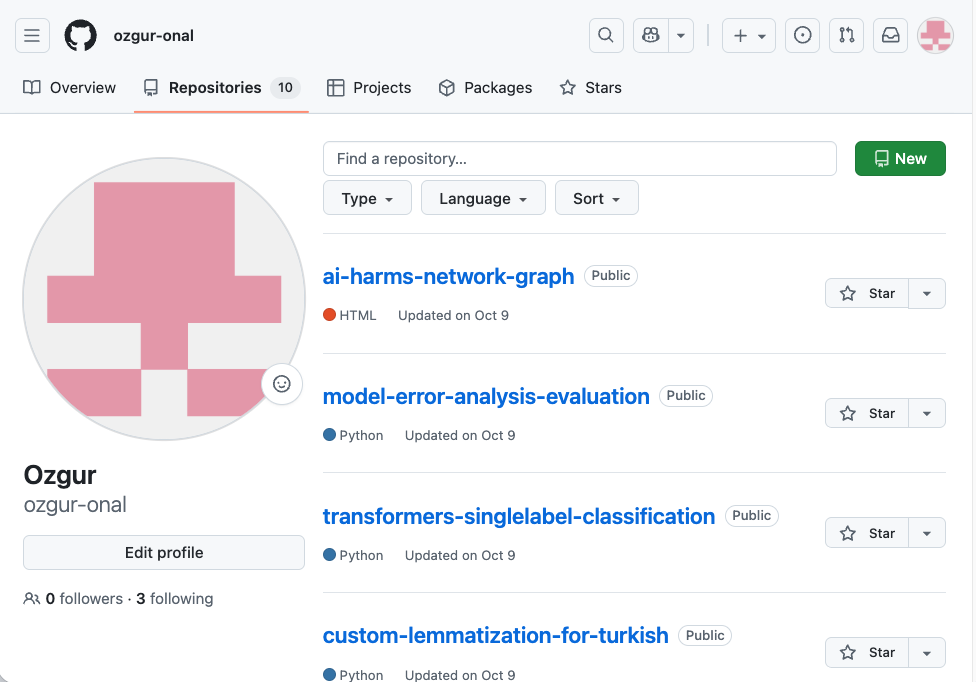Click the set status smiley icon
This screenshot has height=682, width=976.
[282, 383]
